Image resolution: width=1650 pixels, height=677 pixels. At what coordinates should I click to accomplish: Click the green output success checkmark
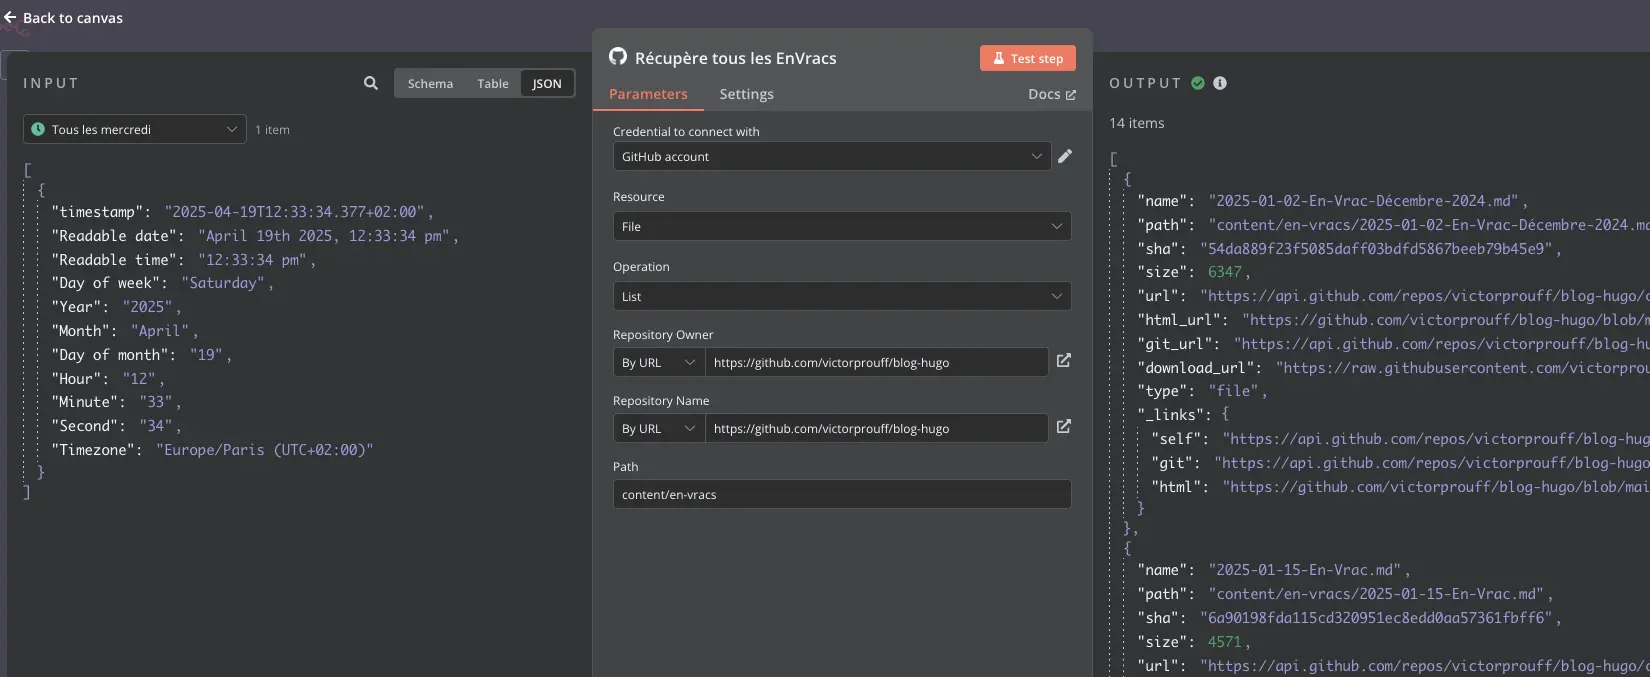click(x=1198, y=83)
